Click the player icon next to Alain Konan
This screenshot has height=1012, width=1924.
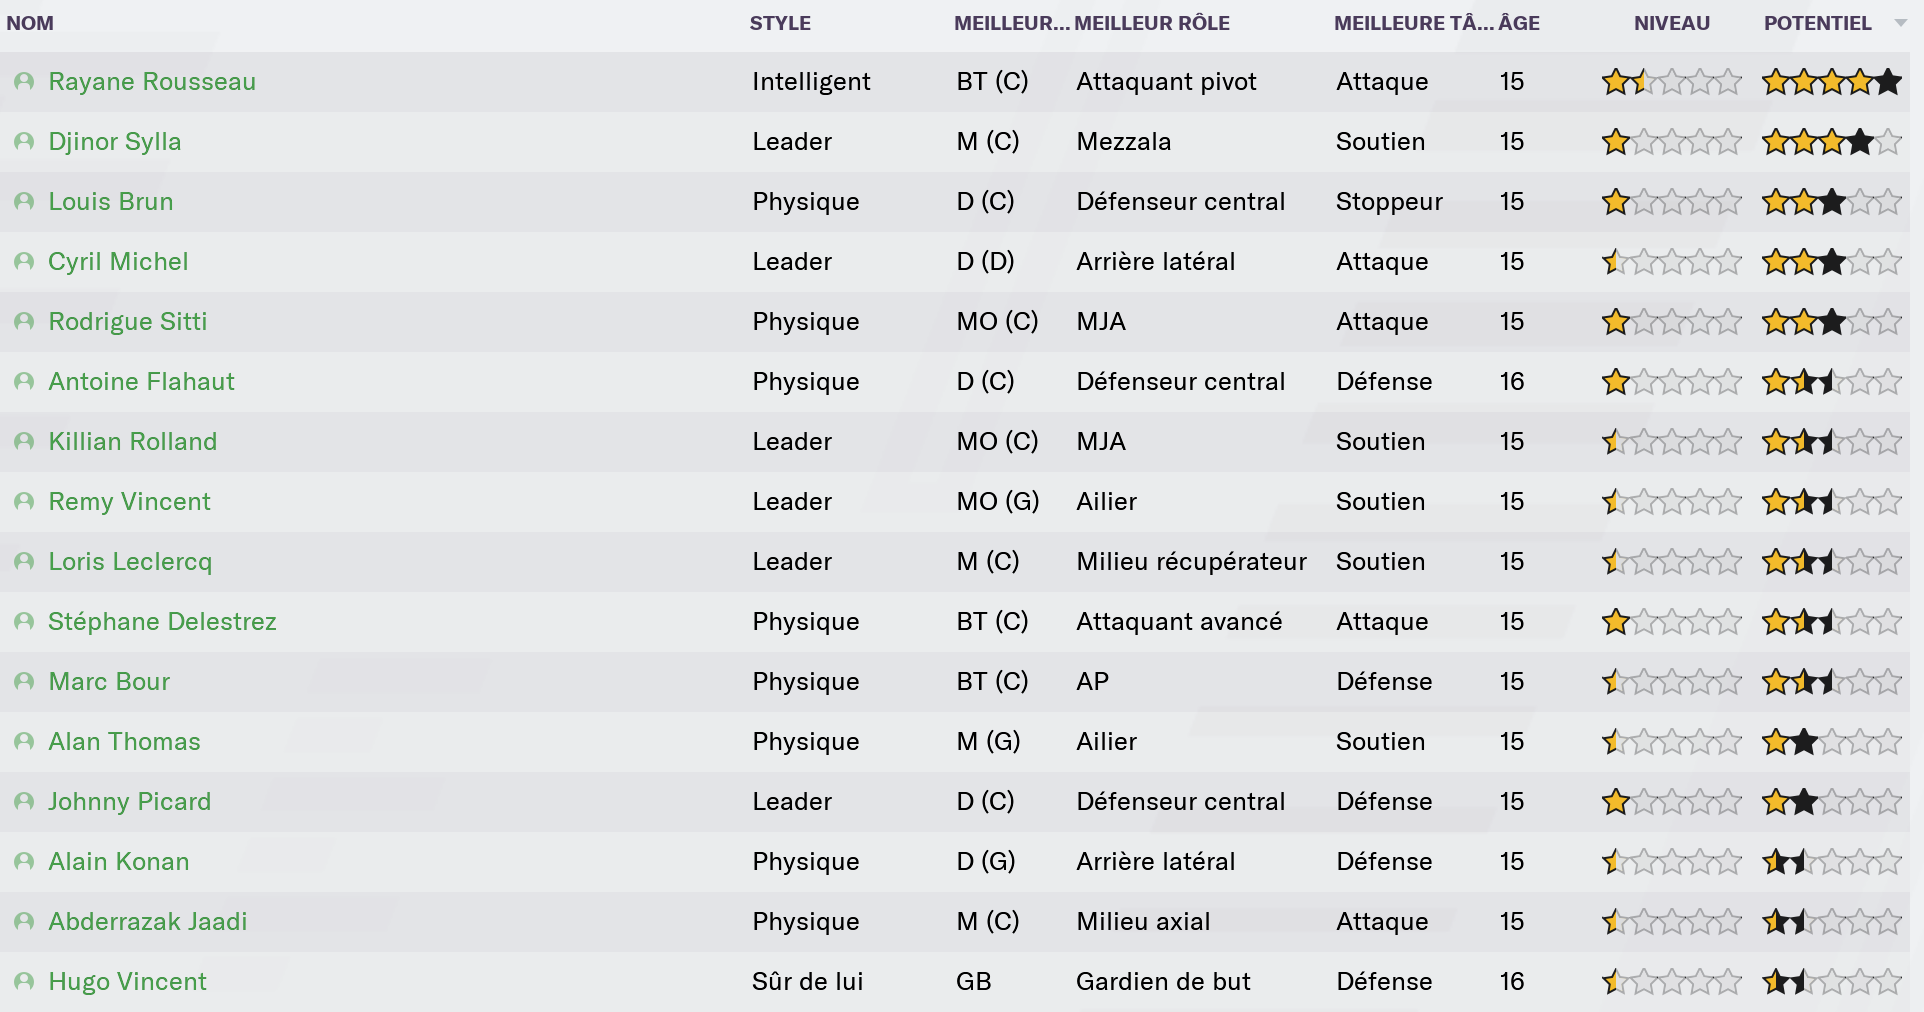(24, 862)
